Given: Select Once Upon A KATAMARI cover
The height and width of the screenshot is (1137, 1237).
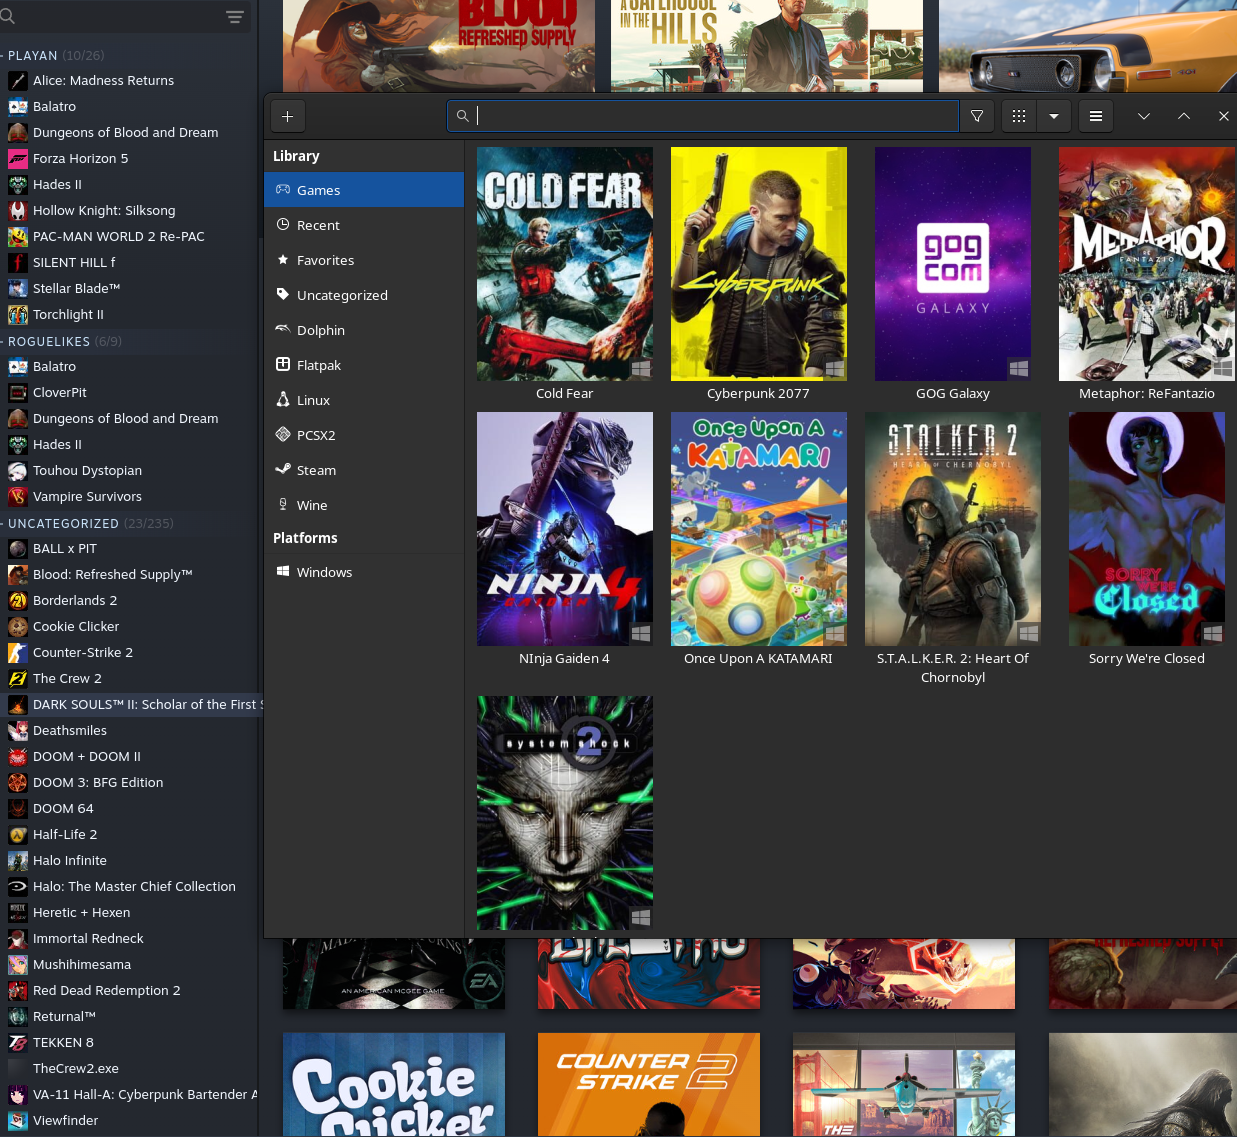Looking at the screenshot, I should [759, 529].
